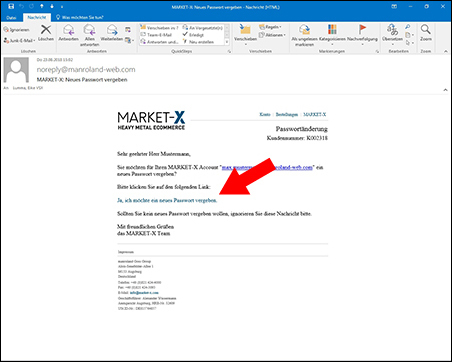Click the find icon in Bearbeiten group
This screenshot has height=362, width=452.
[x=408, y=27]
